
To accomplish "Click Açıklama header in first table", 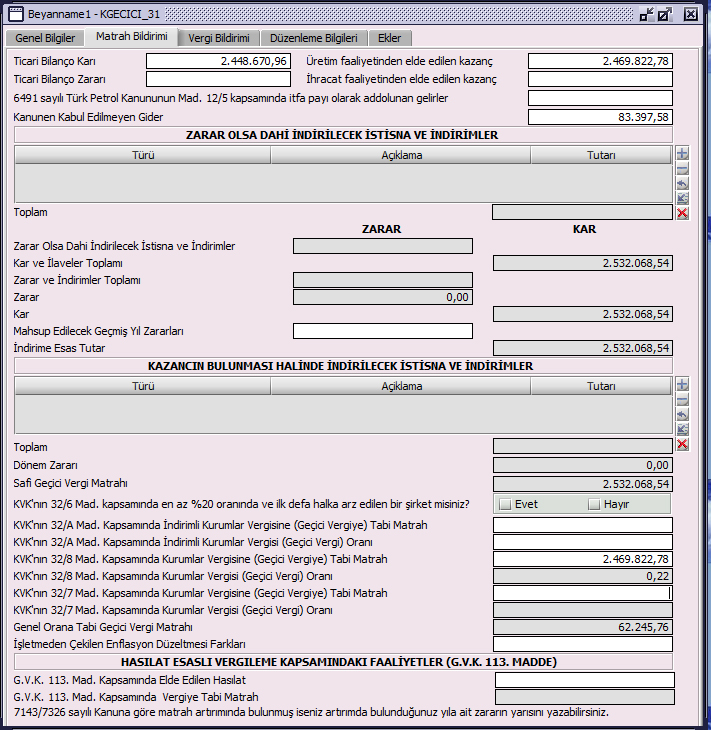I will click(401, 155).
